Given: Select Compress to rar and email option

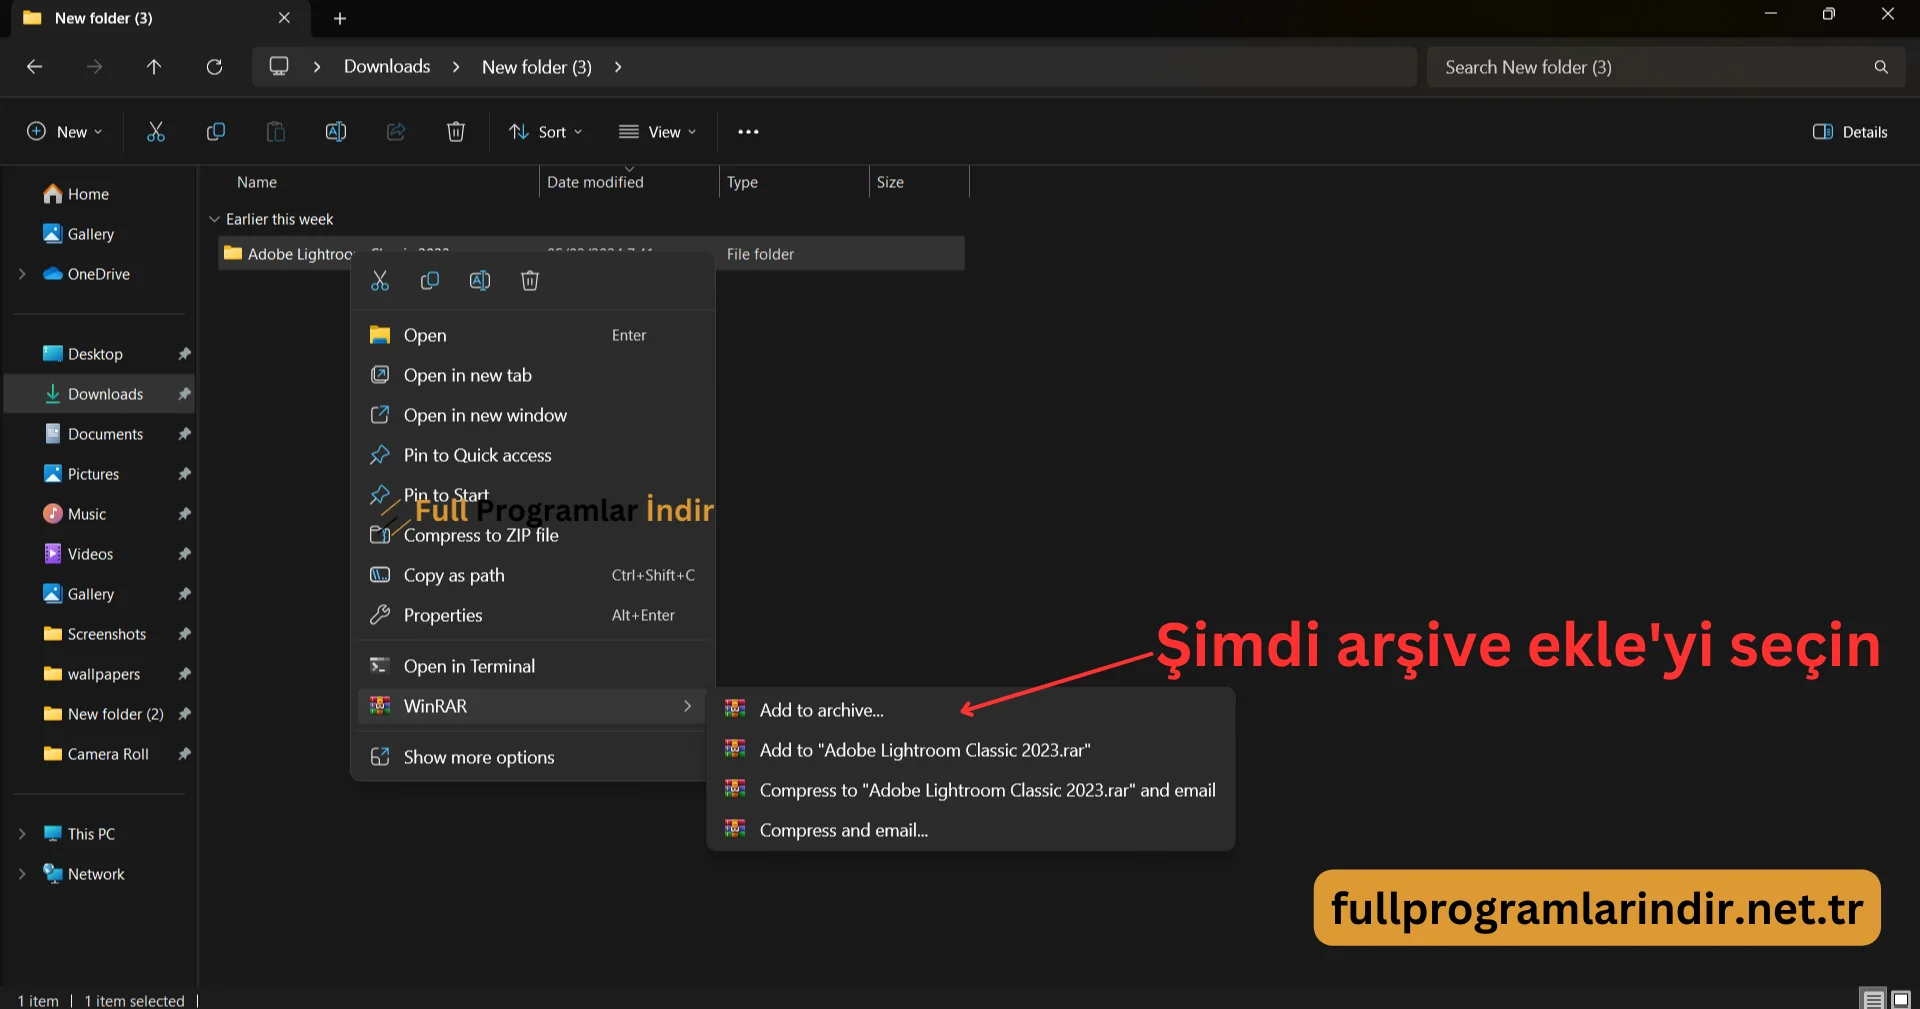Looking at the screenshot, I should 970,790.
